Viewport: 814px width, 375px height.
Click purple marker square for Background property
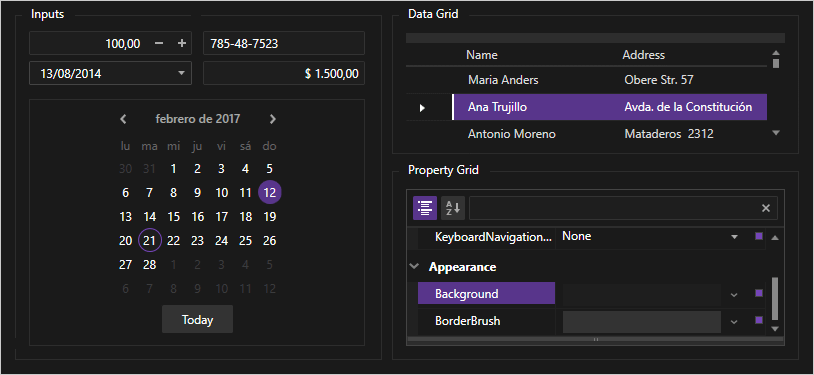[759, 293]
